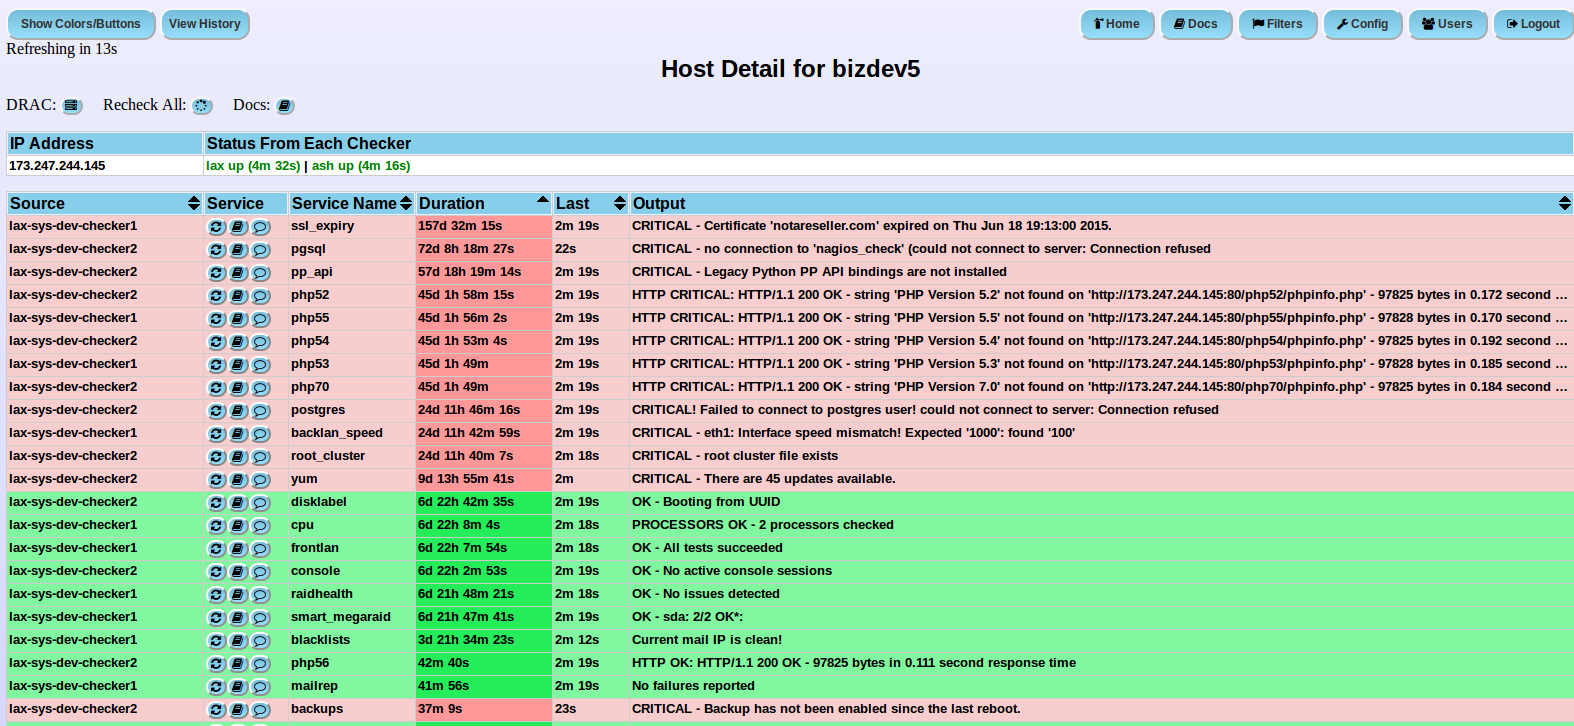
Task: Recheck the ssl_expiry service
Action: click(216, 227)
